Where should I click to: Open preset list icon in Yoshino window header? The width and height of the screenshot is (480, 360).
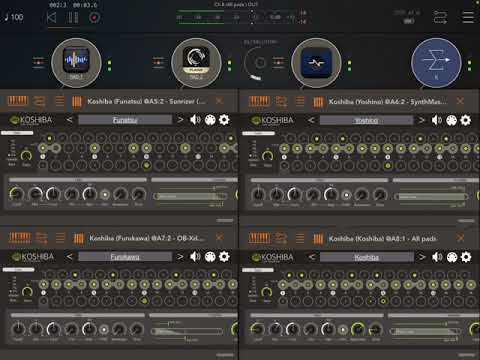coord(300,101)
